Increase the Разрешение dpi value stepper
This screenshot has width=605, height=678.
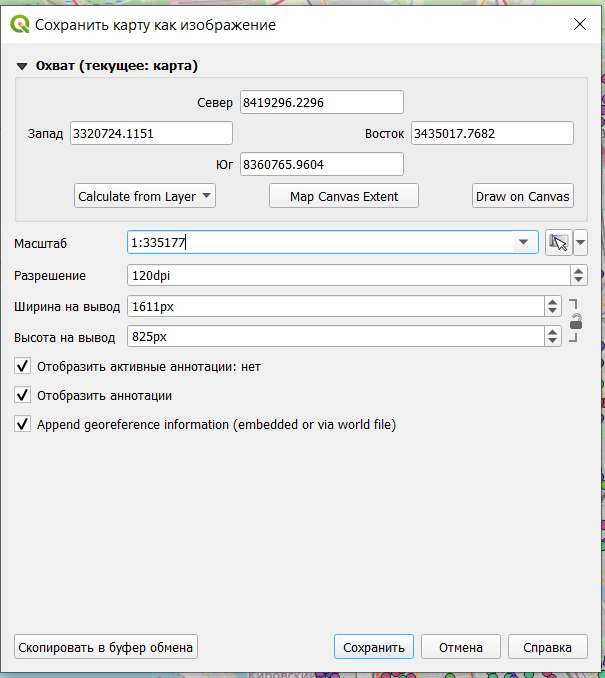[x=578, y=271]
